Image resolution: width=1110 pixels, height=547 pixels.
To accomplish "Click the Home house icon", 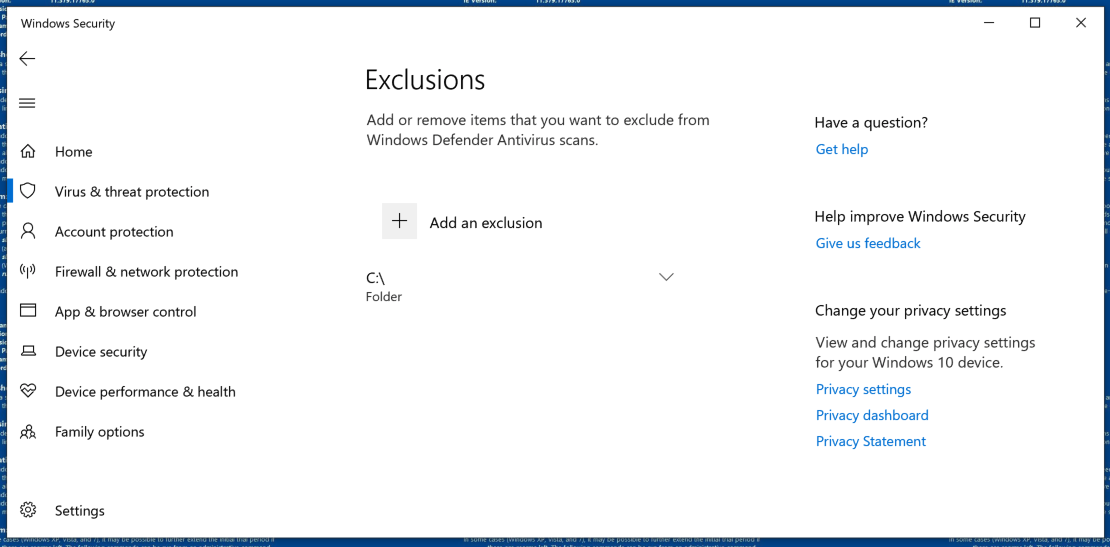I will coord(28,152).
